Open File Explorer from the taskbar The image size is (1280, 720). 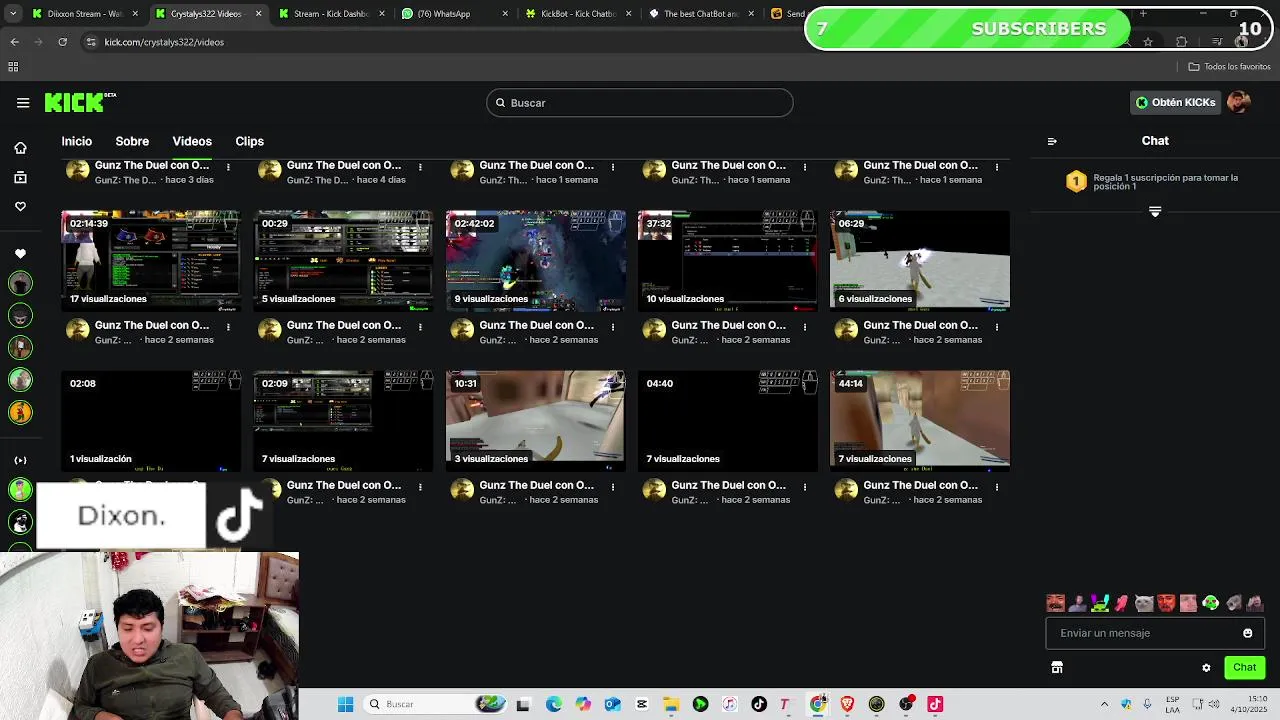click(671, 704)
